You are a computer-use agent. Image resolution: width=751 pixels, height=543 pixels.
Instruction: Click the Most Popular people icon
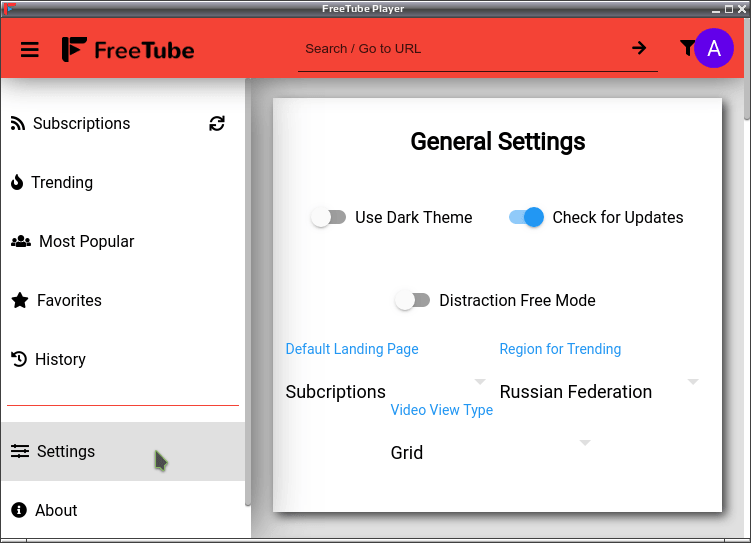point(21,241)
